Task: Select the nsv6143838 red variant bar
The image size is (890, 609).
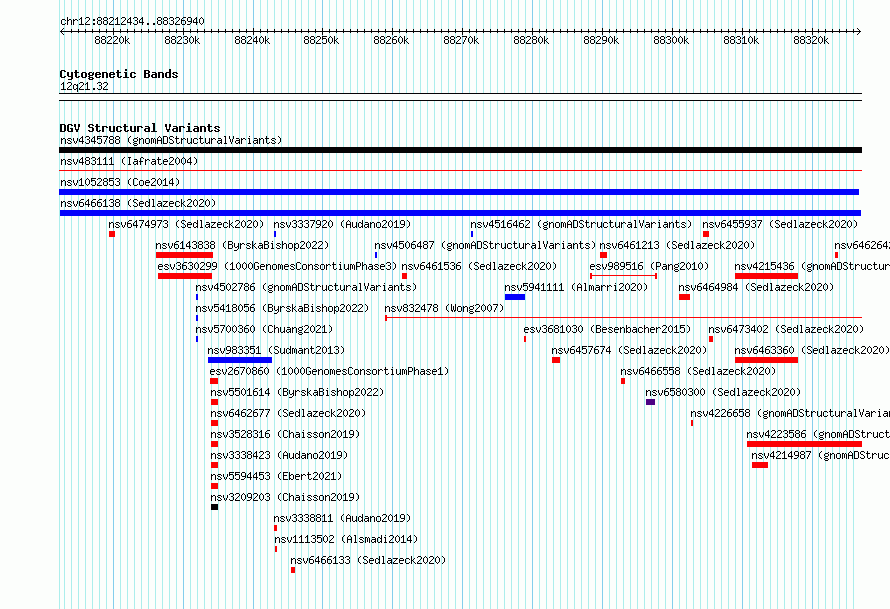Action: (x=184, y=255)
